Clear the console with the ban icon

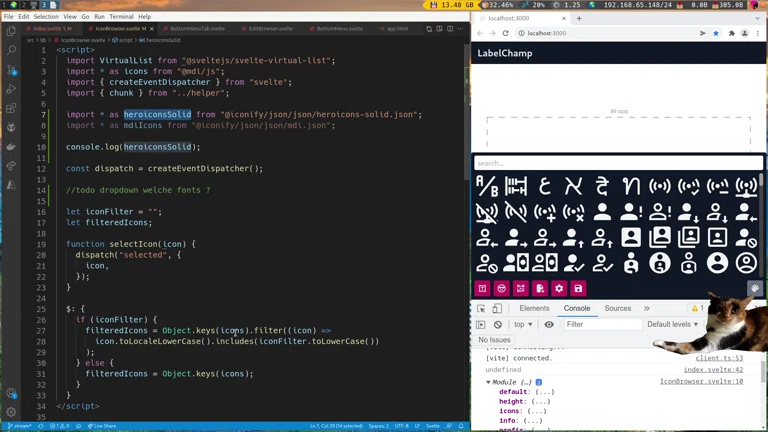[x=498, y=324]
